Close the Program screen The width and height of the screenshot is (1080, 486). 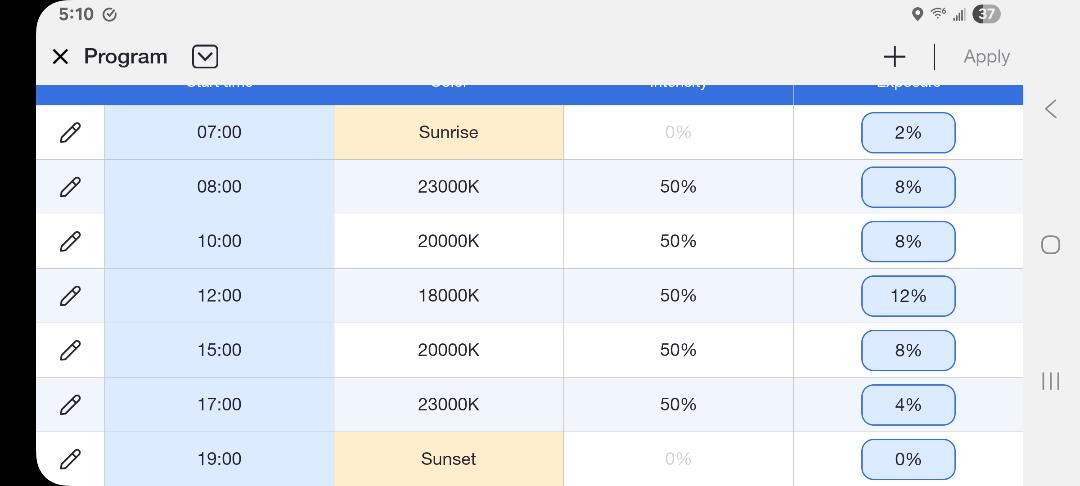point(60,56)
